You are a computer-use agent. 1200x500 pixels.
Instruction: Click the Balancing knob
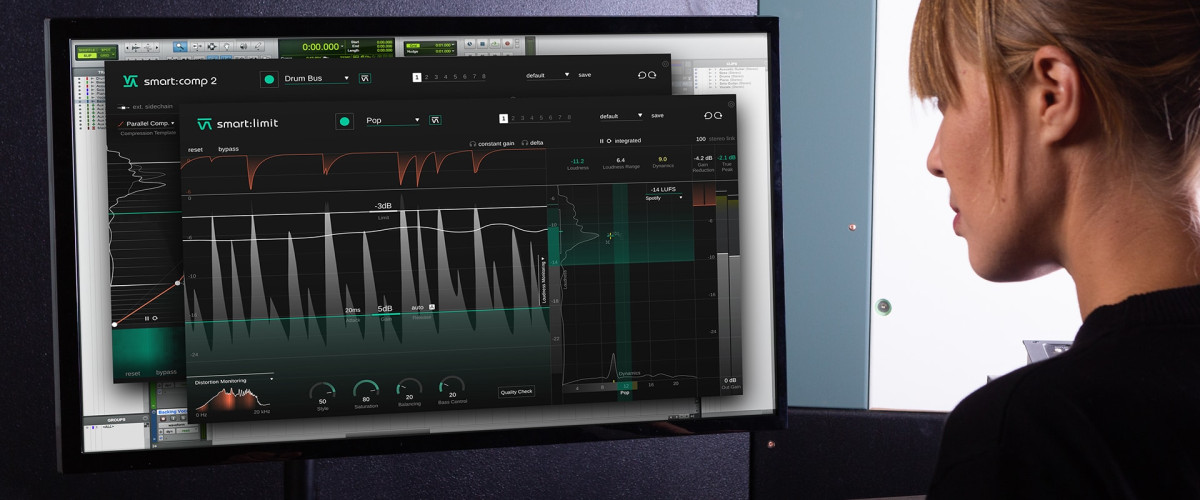click(x=409, y=388)
